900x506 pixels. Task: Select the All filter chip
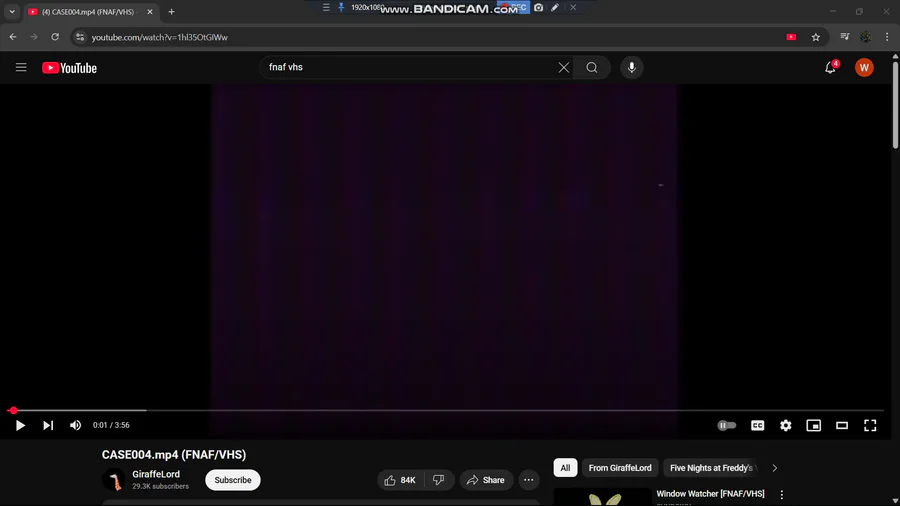click(565, 468)
